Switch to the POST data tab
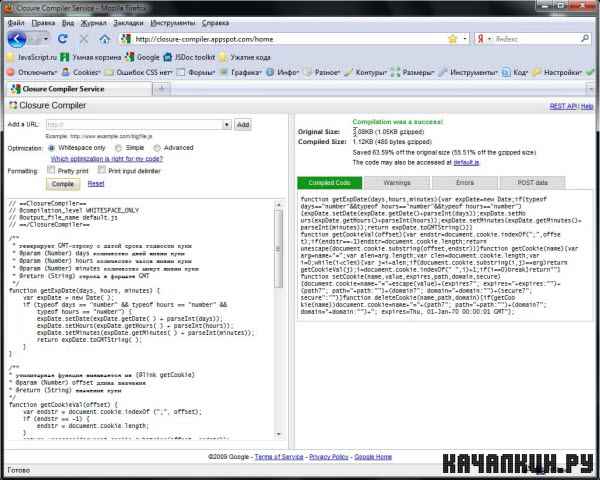The height and width of the screenshot is (480, 600). [x=532, y=183]
